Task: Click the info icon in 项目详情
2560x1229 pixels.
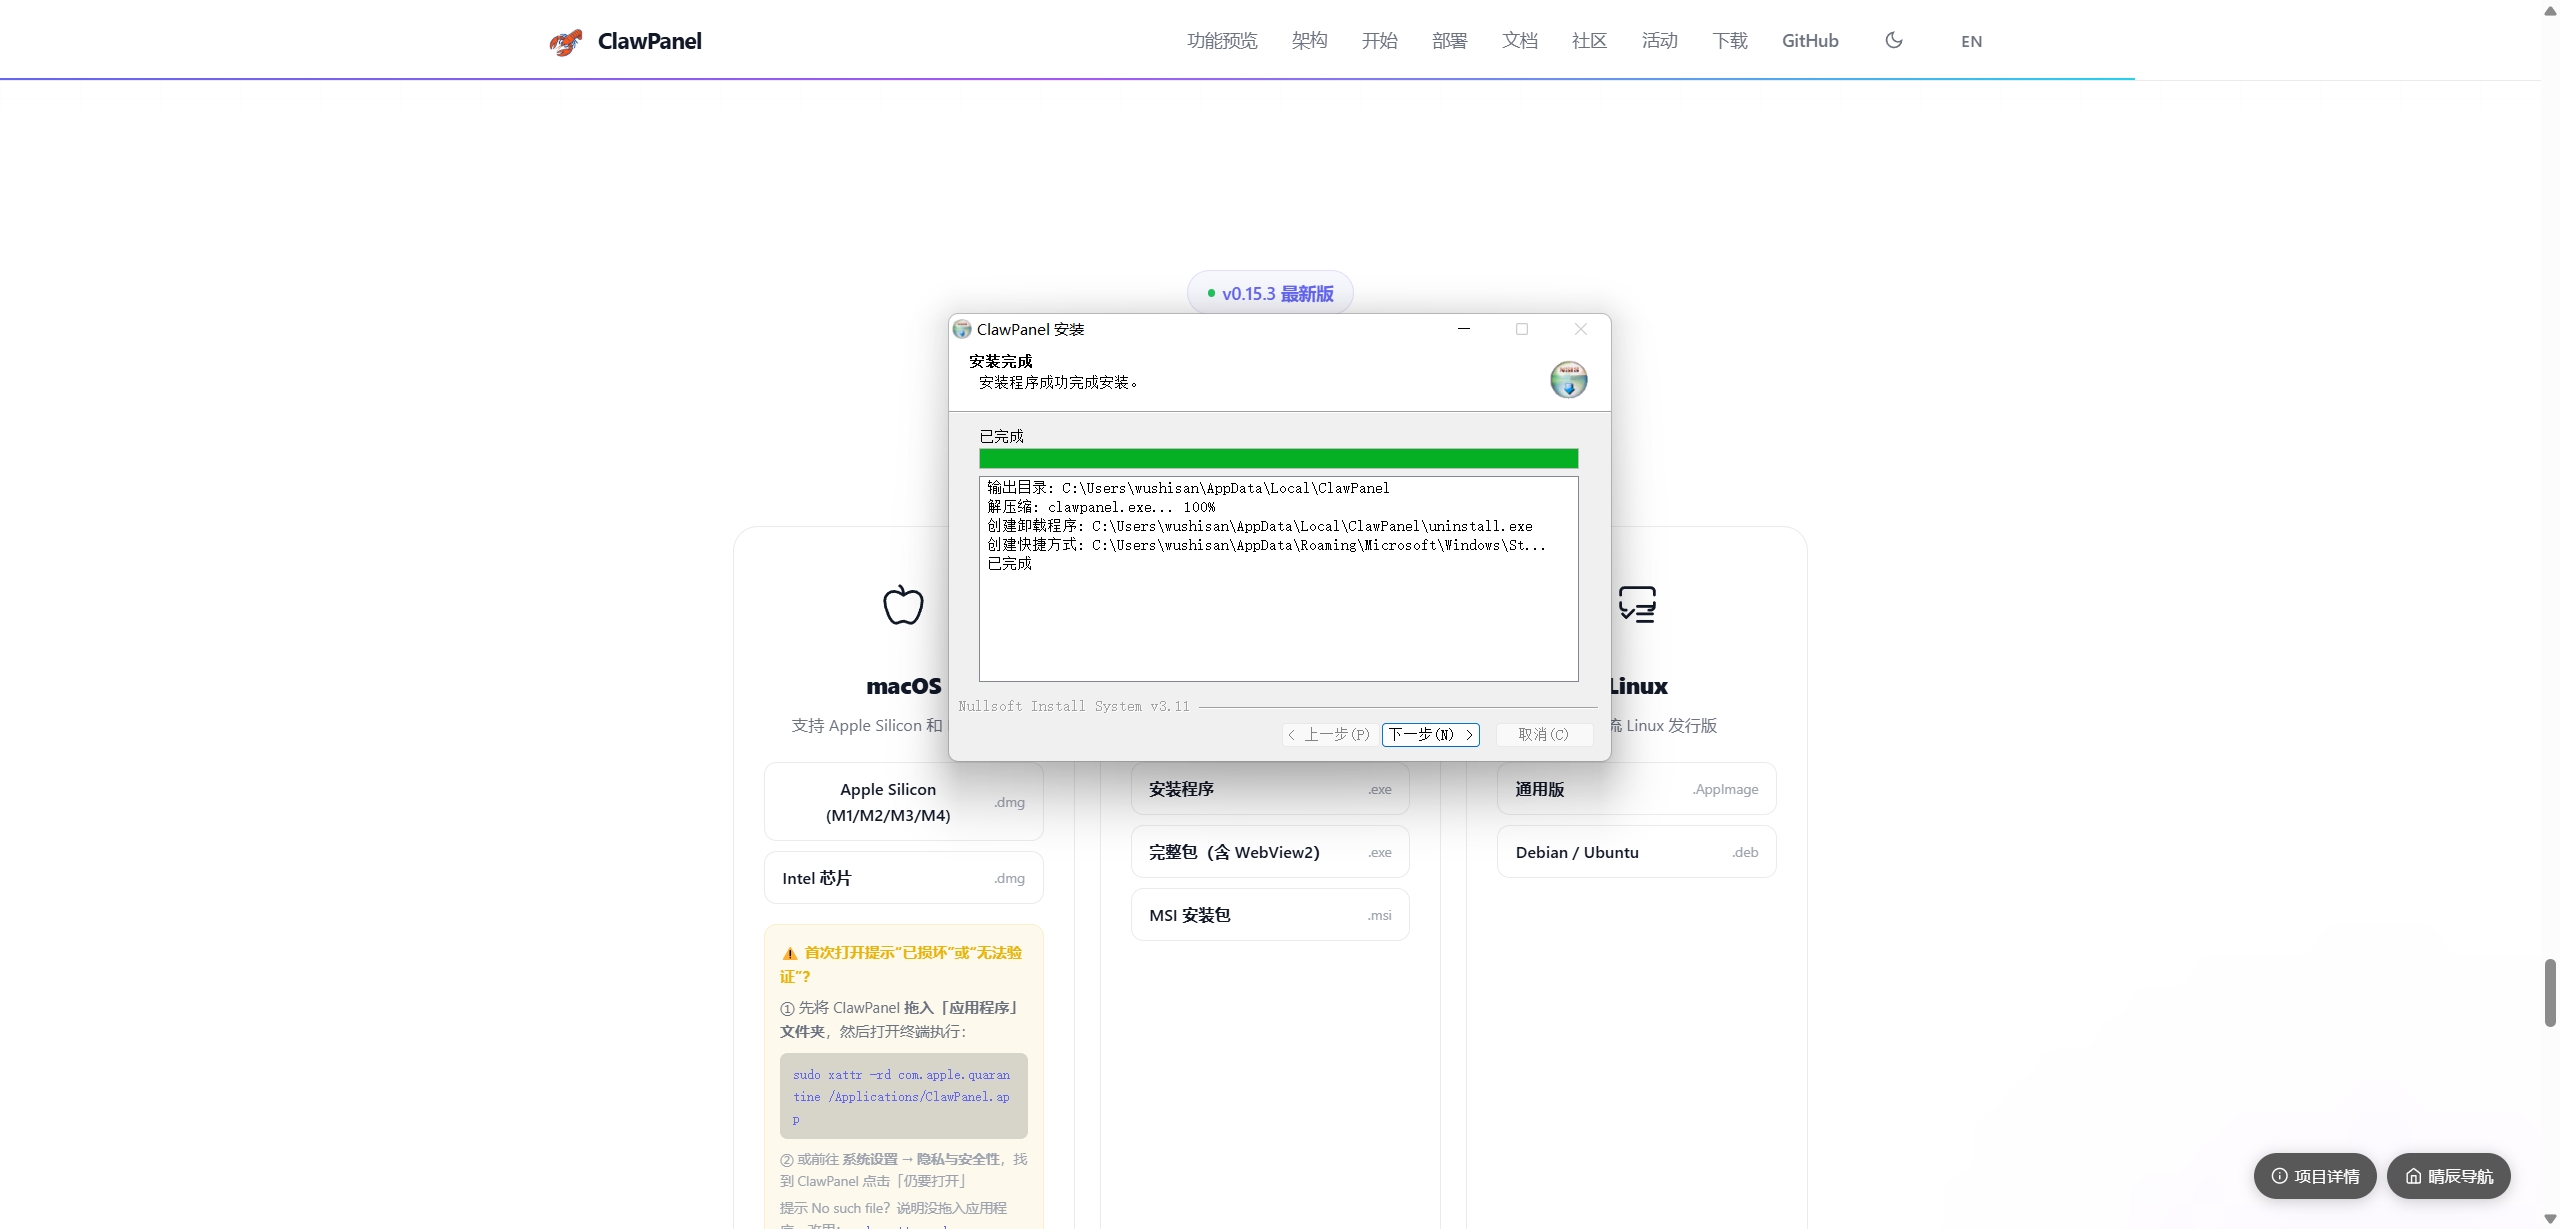Action: 2279,1176
